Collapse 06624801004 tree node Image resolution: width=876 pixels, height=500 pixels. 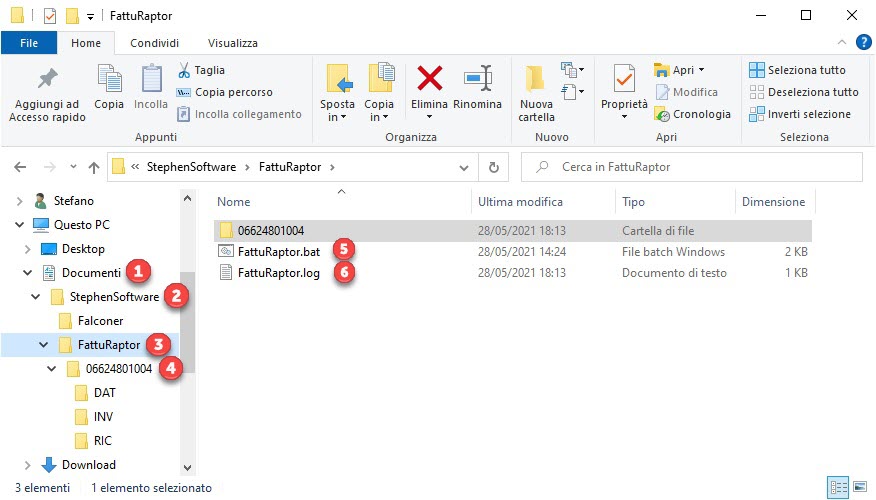51,369
